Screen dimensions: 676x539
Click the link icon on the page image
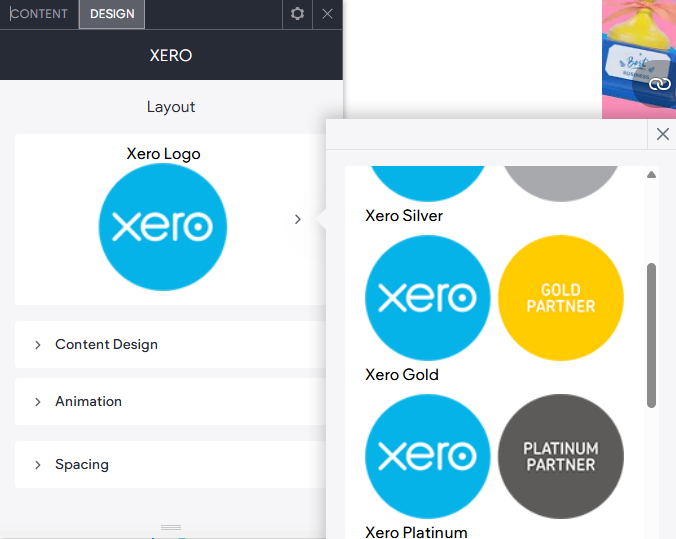click(659, 84)
